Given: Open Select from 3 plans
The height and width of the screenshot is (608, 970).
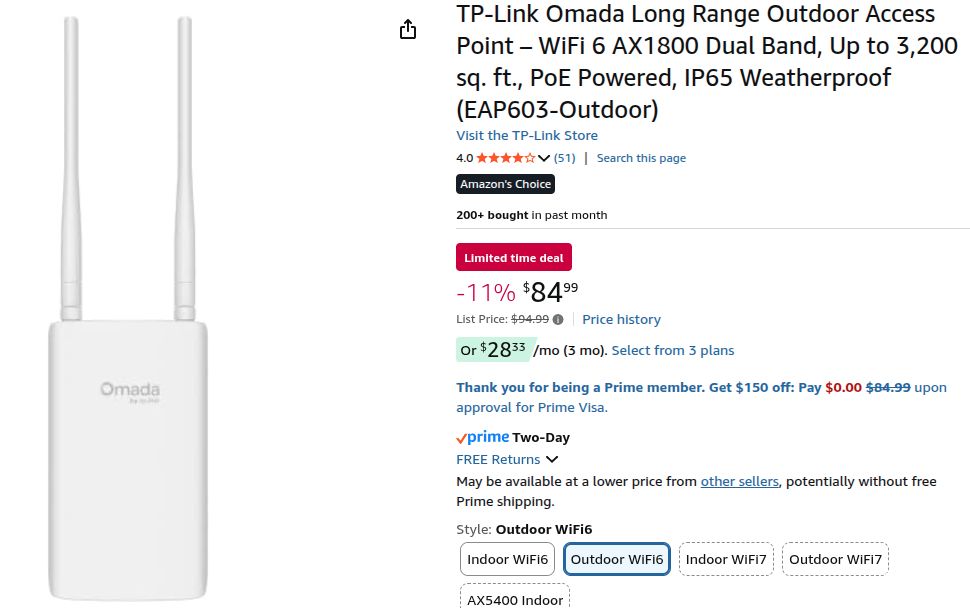Looking at the screenshot, I should 672,351.
